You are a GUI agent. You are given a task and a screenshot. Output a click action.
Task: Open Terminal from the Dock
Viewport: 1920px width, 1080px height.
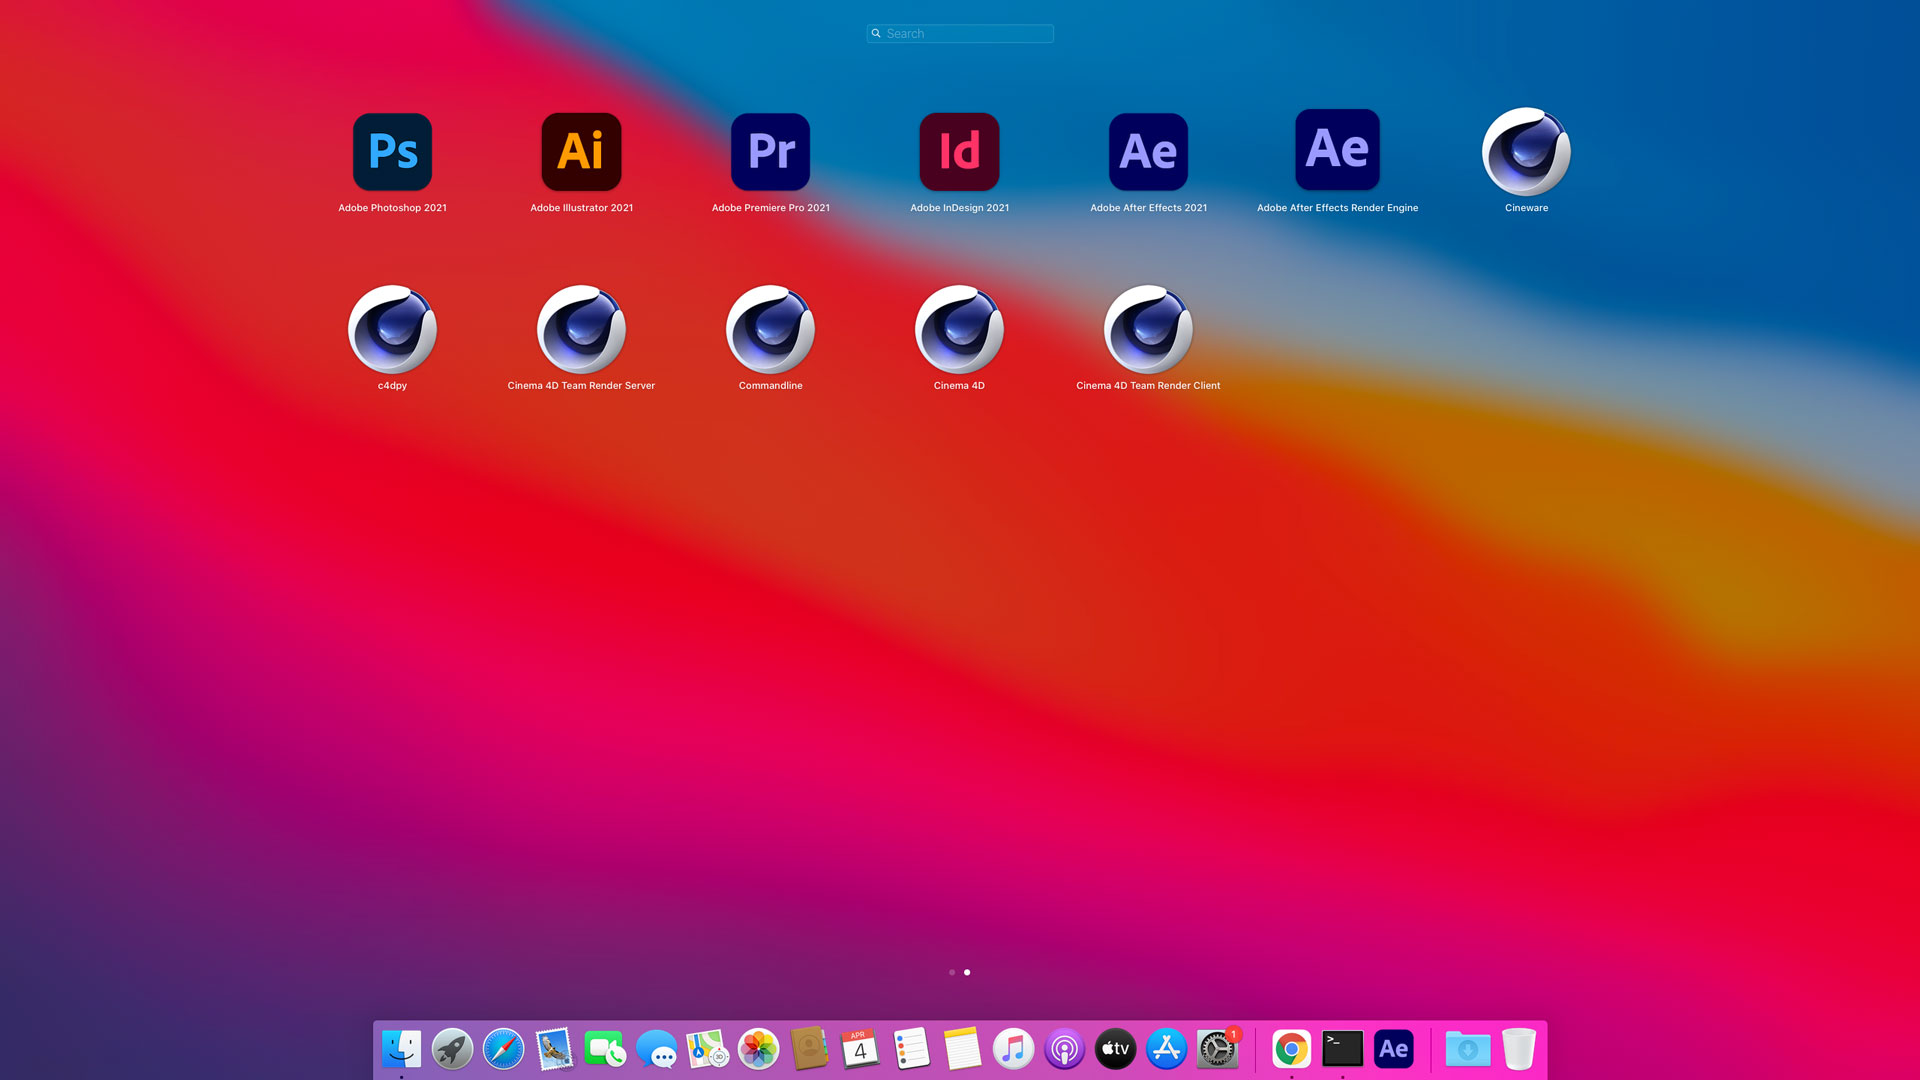tap(1342, 1049)
